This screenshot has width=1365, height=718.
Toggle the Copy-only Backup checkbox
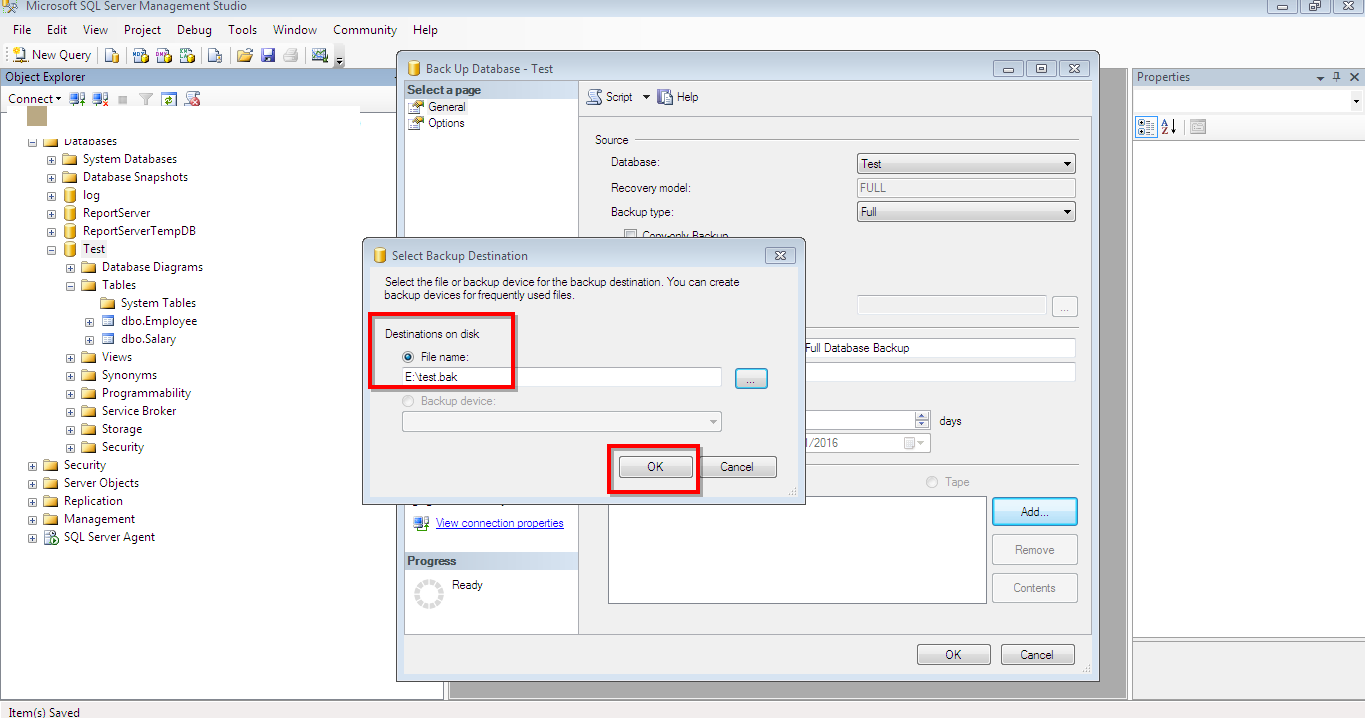coord(630,236)
